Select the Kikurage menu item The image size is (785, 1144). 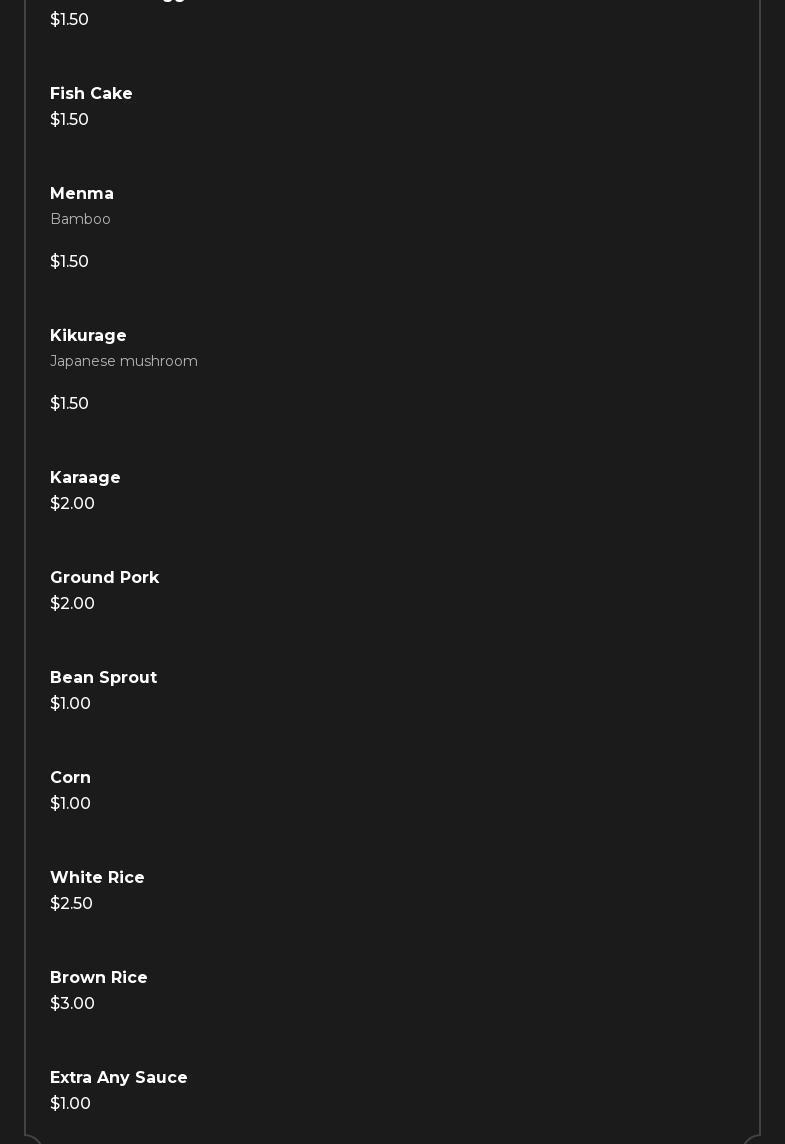coord(88,336)
